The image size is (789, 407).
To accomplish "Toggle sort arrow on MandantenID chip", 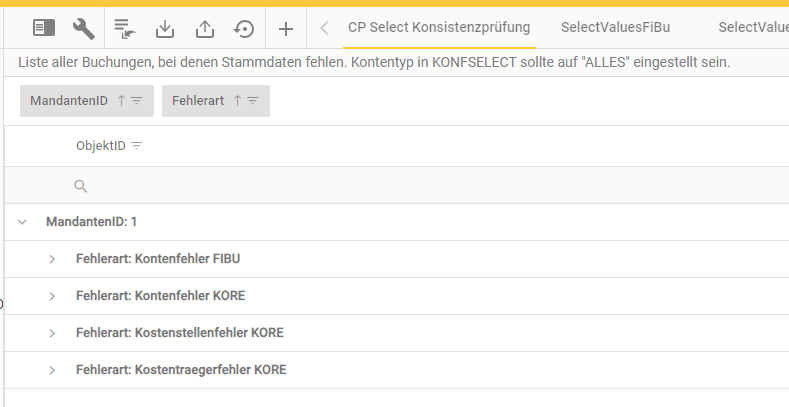I will point(122,101).
